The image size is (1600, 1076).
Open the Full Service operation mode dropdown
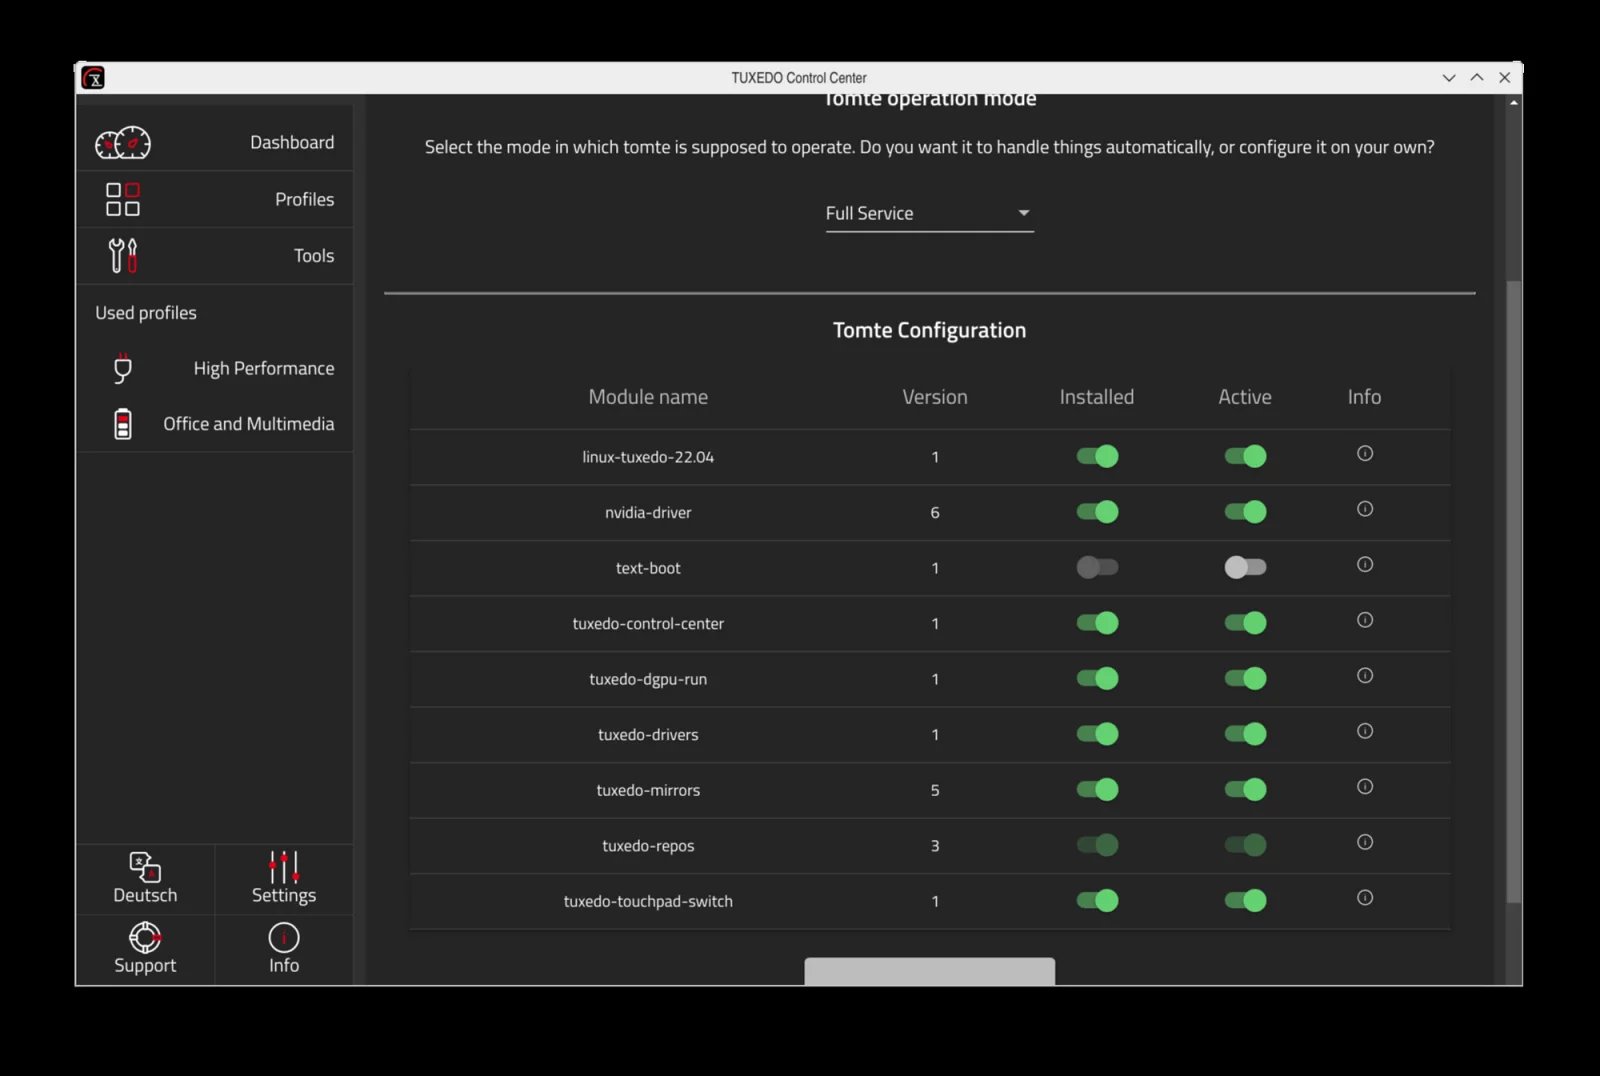[929, 213]
